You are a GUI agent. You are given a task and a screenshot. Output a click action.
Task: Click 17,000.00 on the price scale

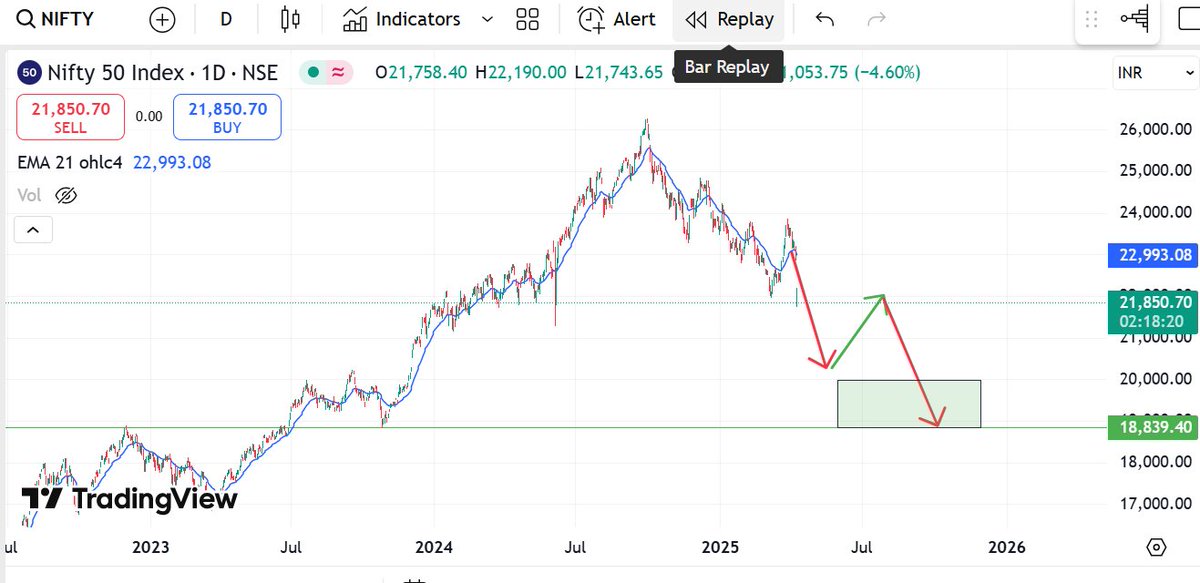pyautogui.click(x=1155, y=503)
